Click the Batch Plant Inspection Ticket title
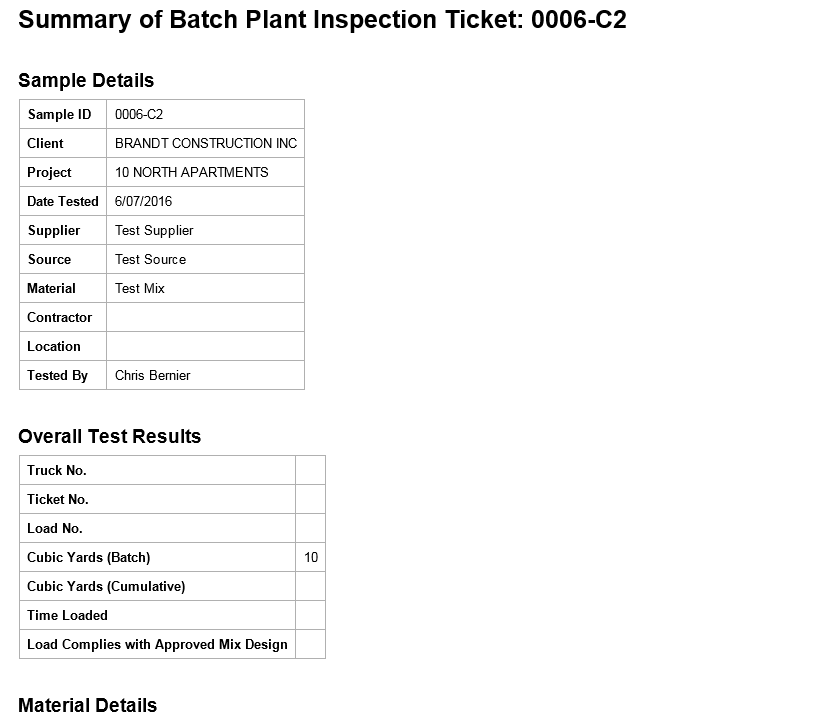Viewport: 822px width, 723px height. click(x=322, y=20)
